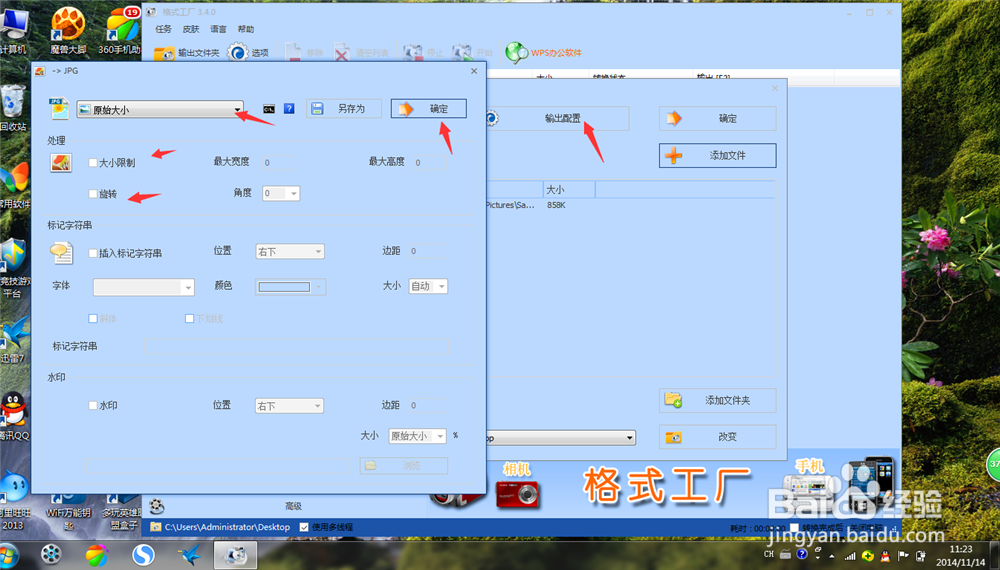This screenshot has width=1000, height=570.
Task: Open the Windows Start button
Action: pos(9,555)
